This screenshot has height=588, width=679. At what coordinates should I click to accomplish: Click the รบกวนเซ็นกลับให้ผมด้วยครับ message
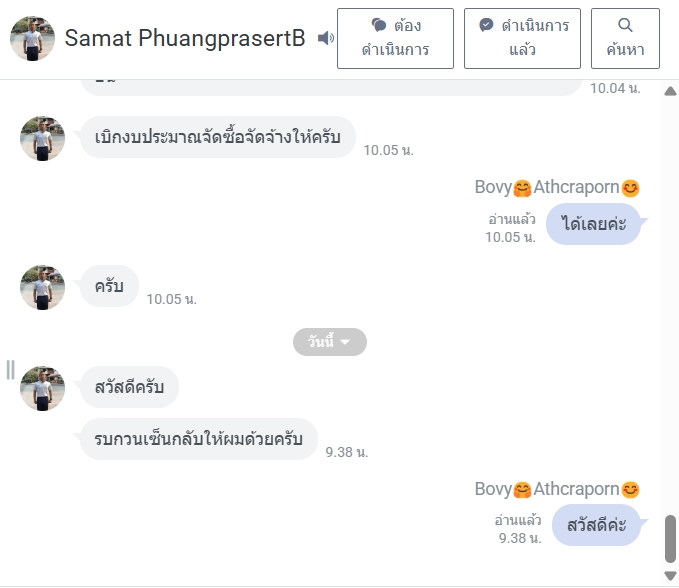[198, 439]
